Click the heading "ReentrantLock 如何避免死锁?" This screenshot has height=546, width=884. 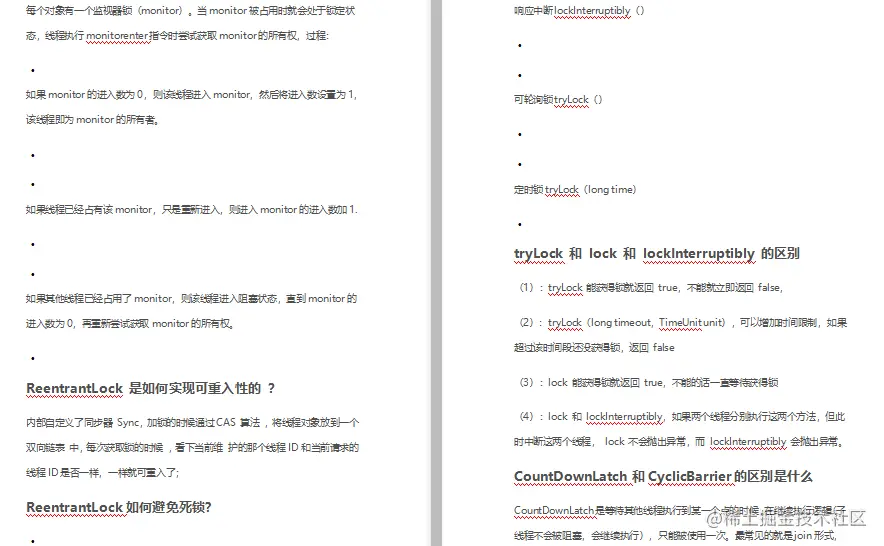click(x=119, y=507)
